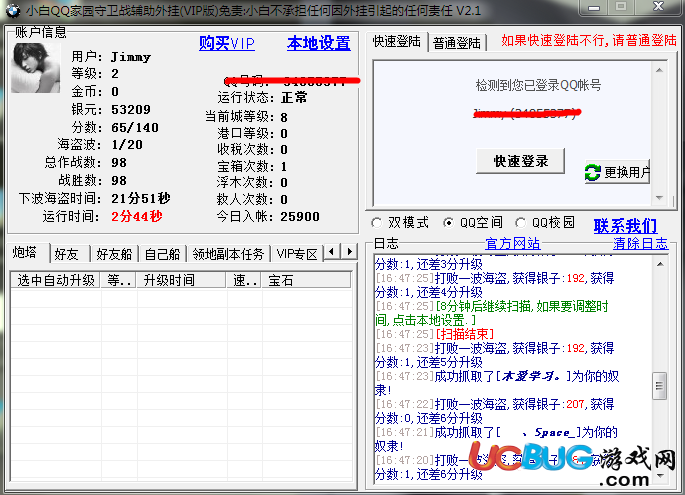Click the 运行状态 value 正常

294,97
